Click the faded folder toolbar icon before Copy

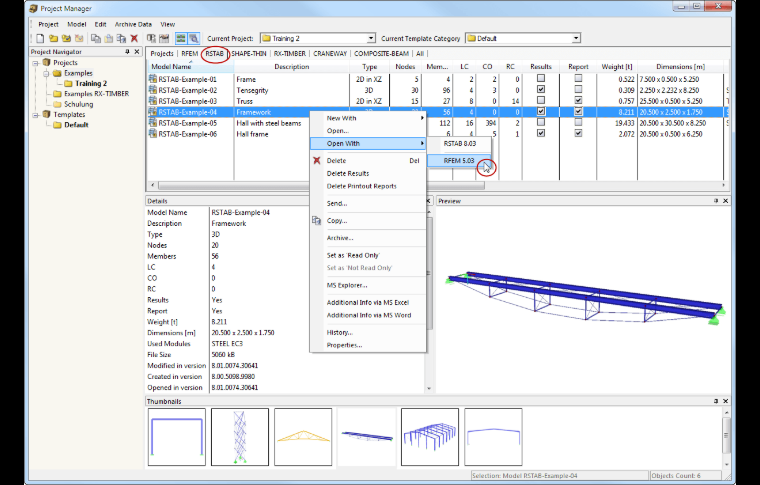coord(79,38)
